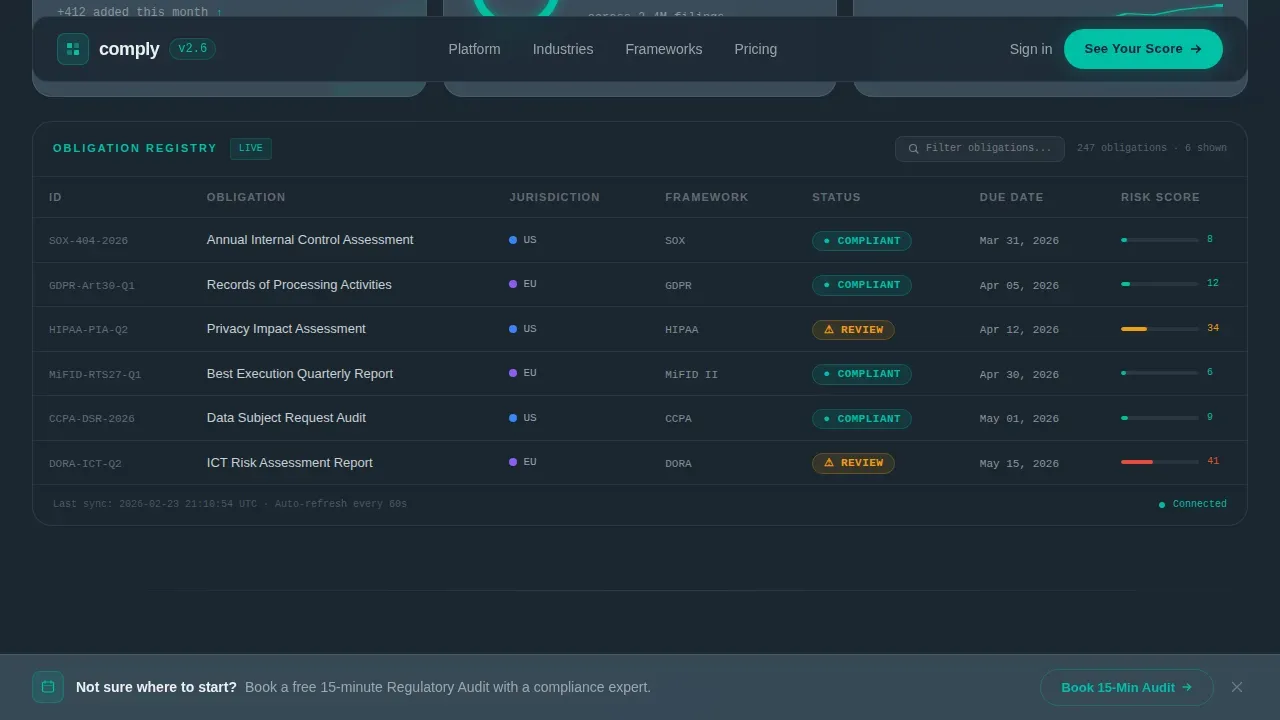Go to the Pricing page
1280x720 pixels.
click(756, 49)
